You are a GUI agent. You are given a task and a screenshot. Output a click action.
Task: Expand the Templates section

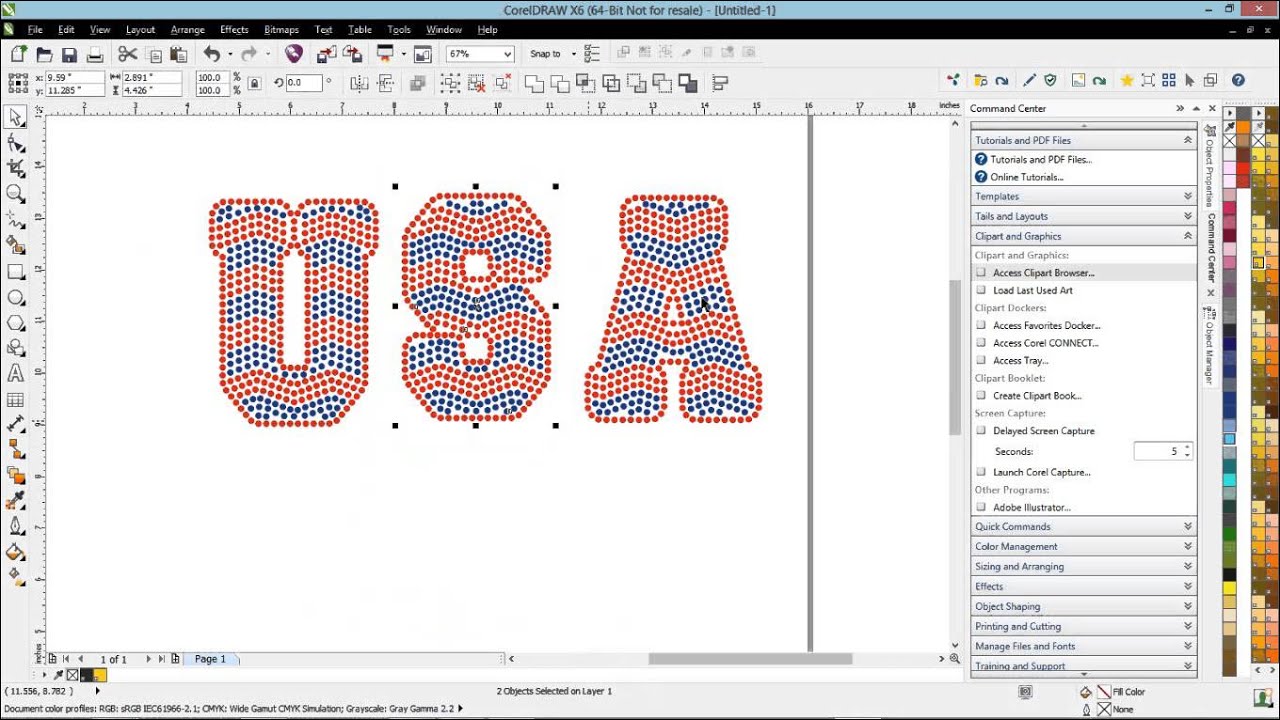click(1188, 196)
